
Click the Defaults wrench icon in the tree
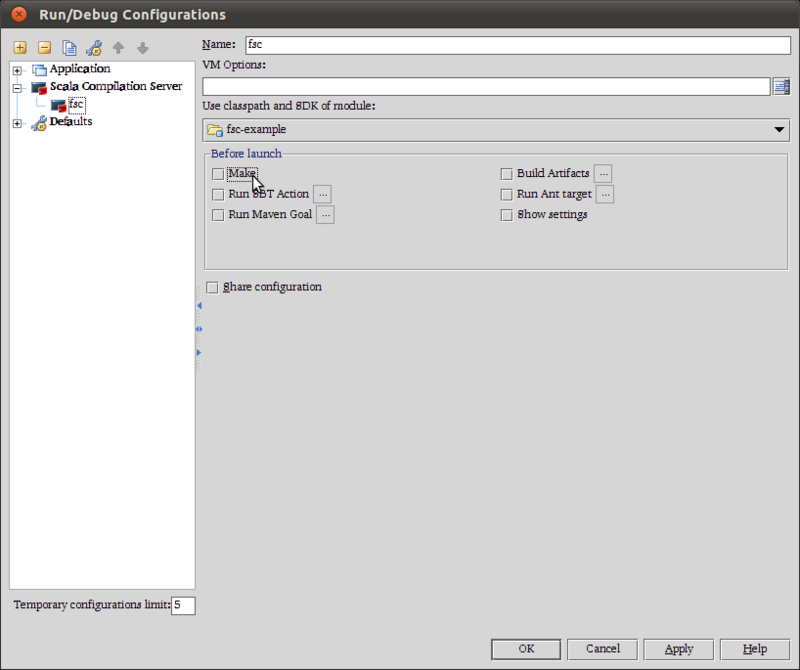coord(39,122)
